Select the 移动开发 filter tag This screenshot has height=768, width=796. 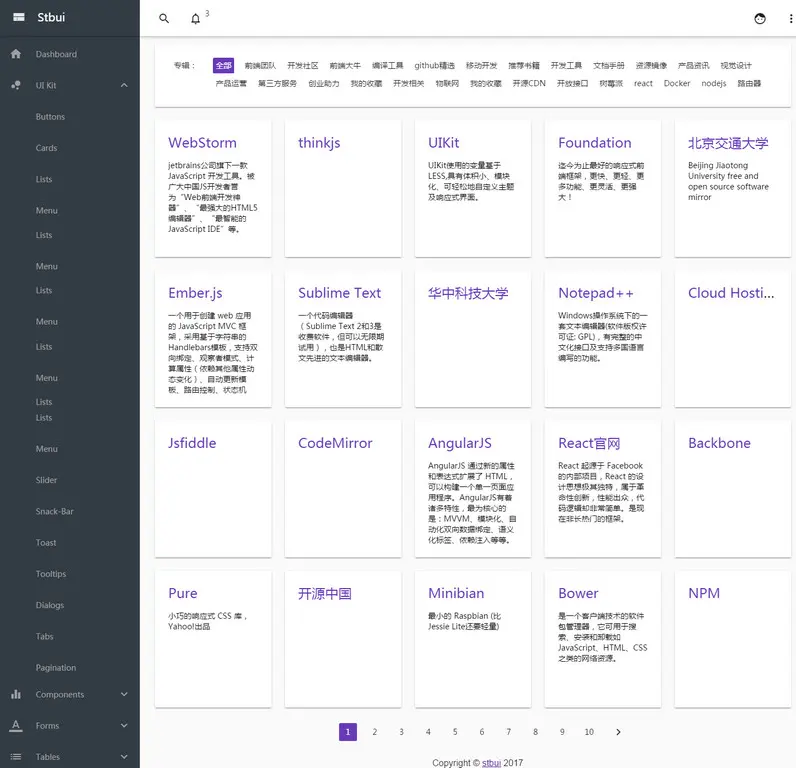(481, 65)
